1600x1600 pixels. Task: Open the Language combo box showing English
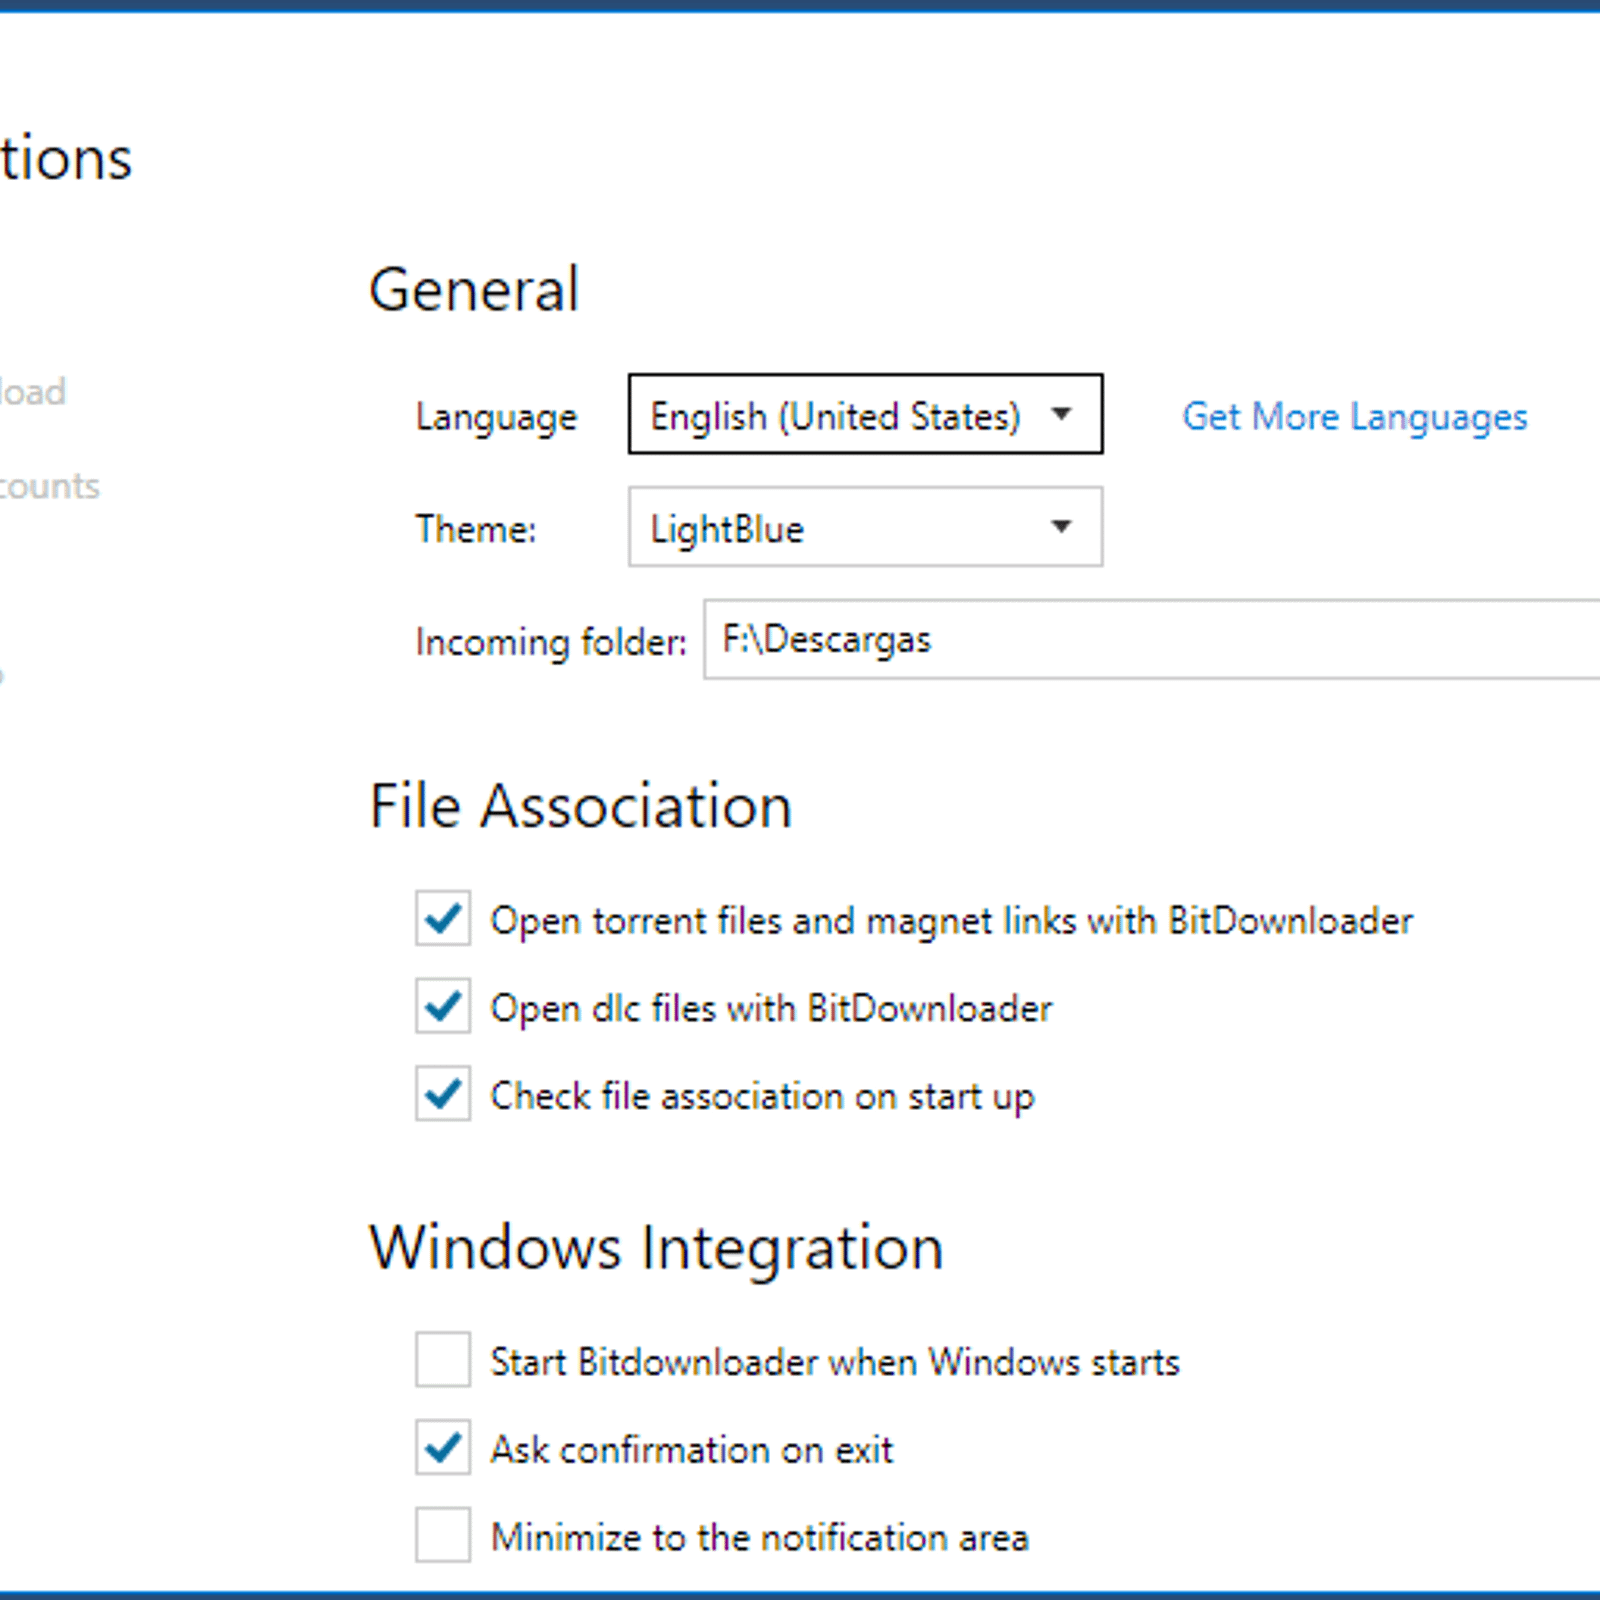(x=835, y=415)
